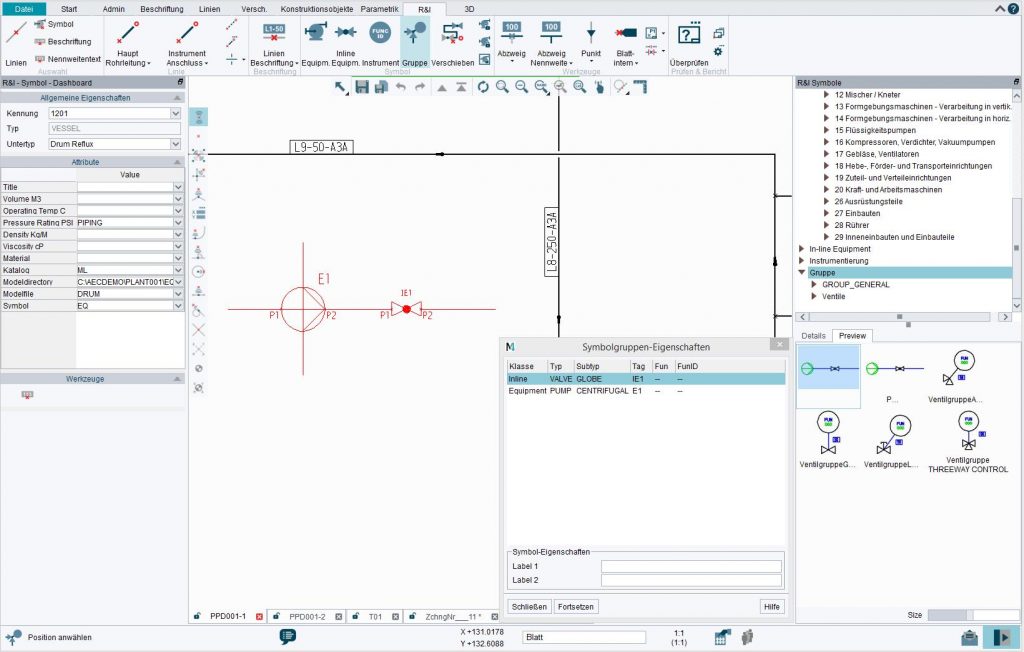Screen dimensions: 1024x652
Task: Adjust the Size slider at bottom right
Action: [x=970, y=615]
